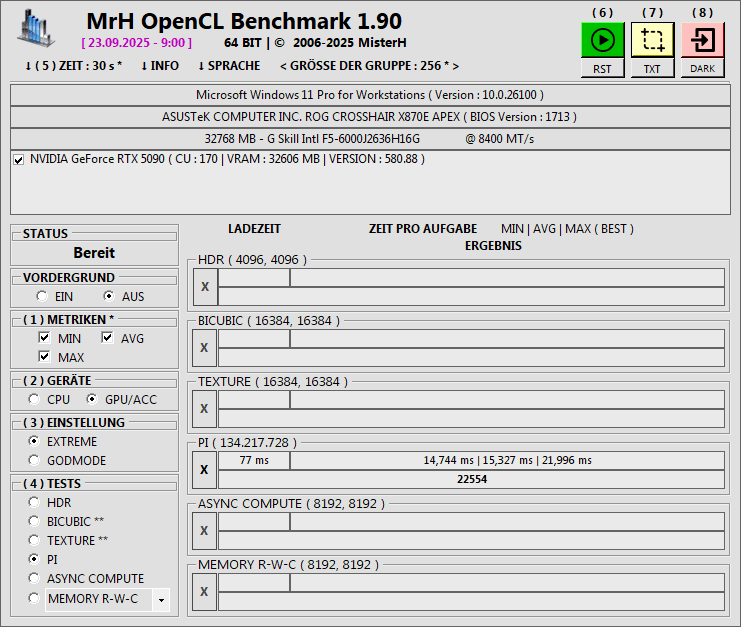Click the X button in PI results row
This screenshot has height=627, width=741.
(x=204, y=470)
